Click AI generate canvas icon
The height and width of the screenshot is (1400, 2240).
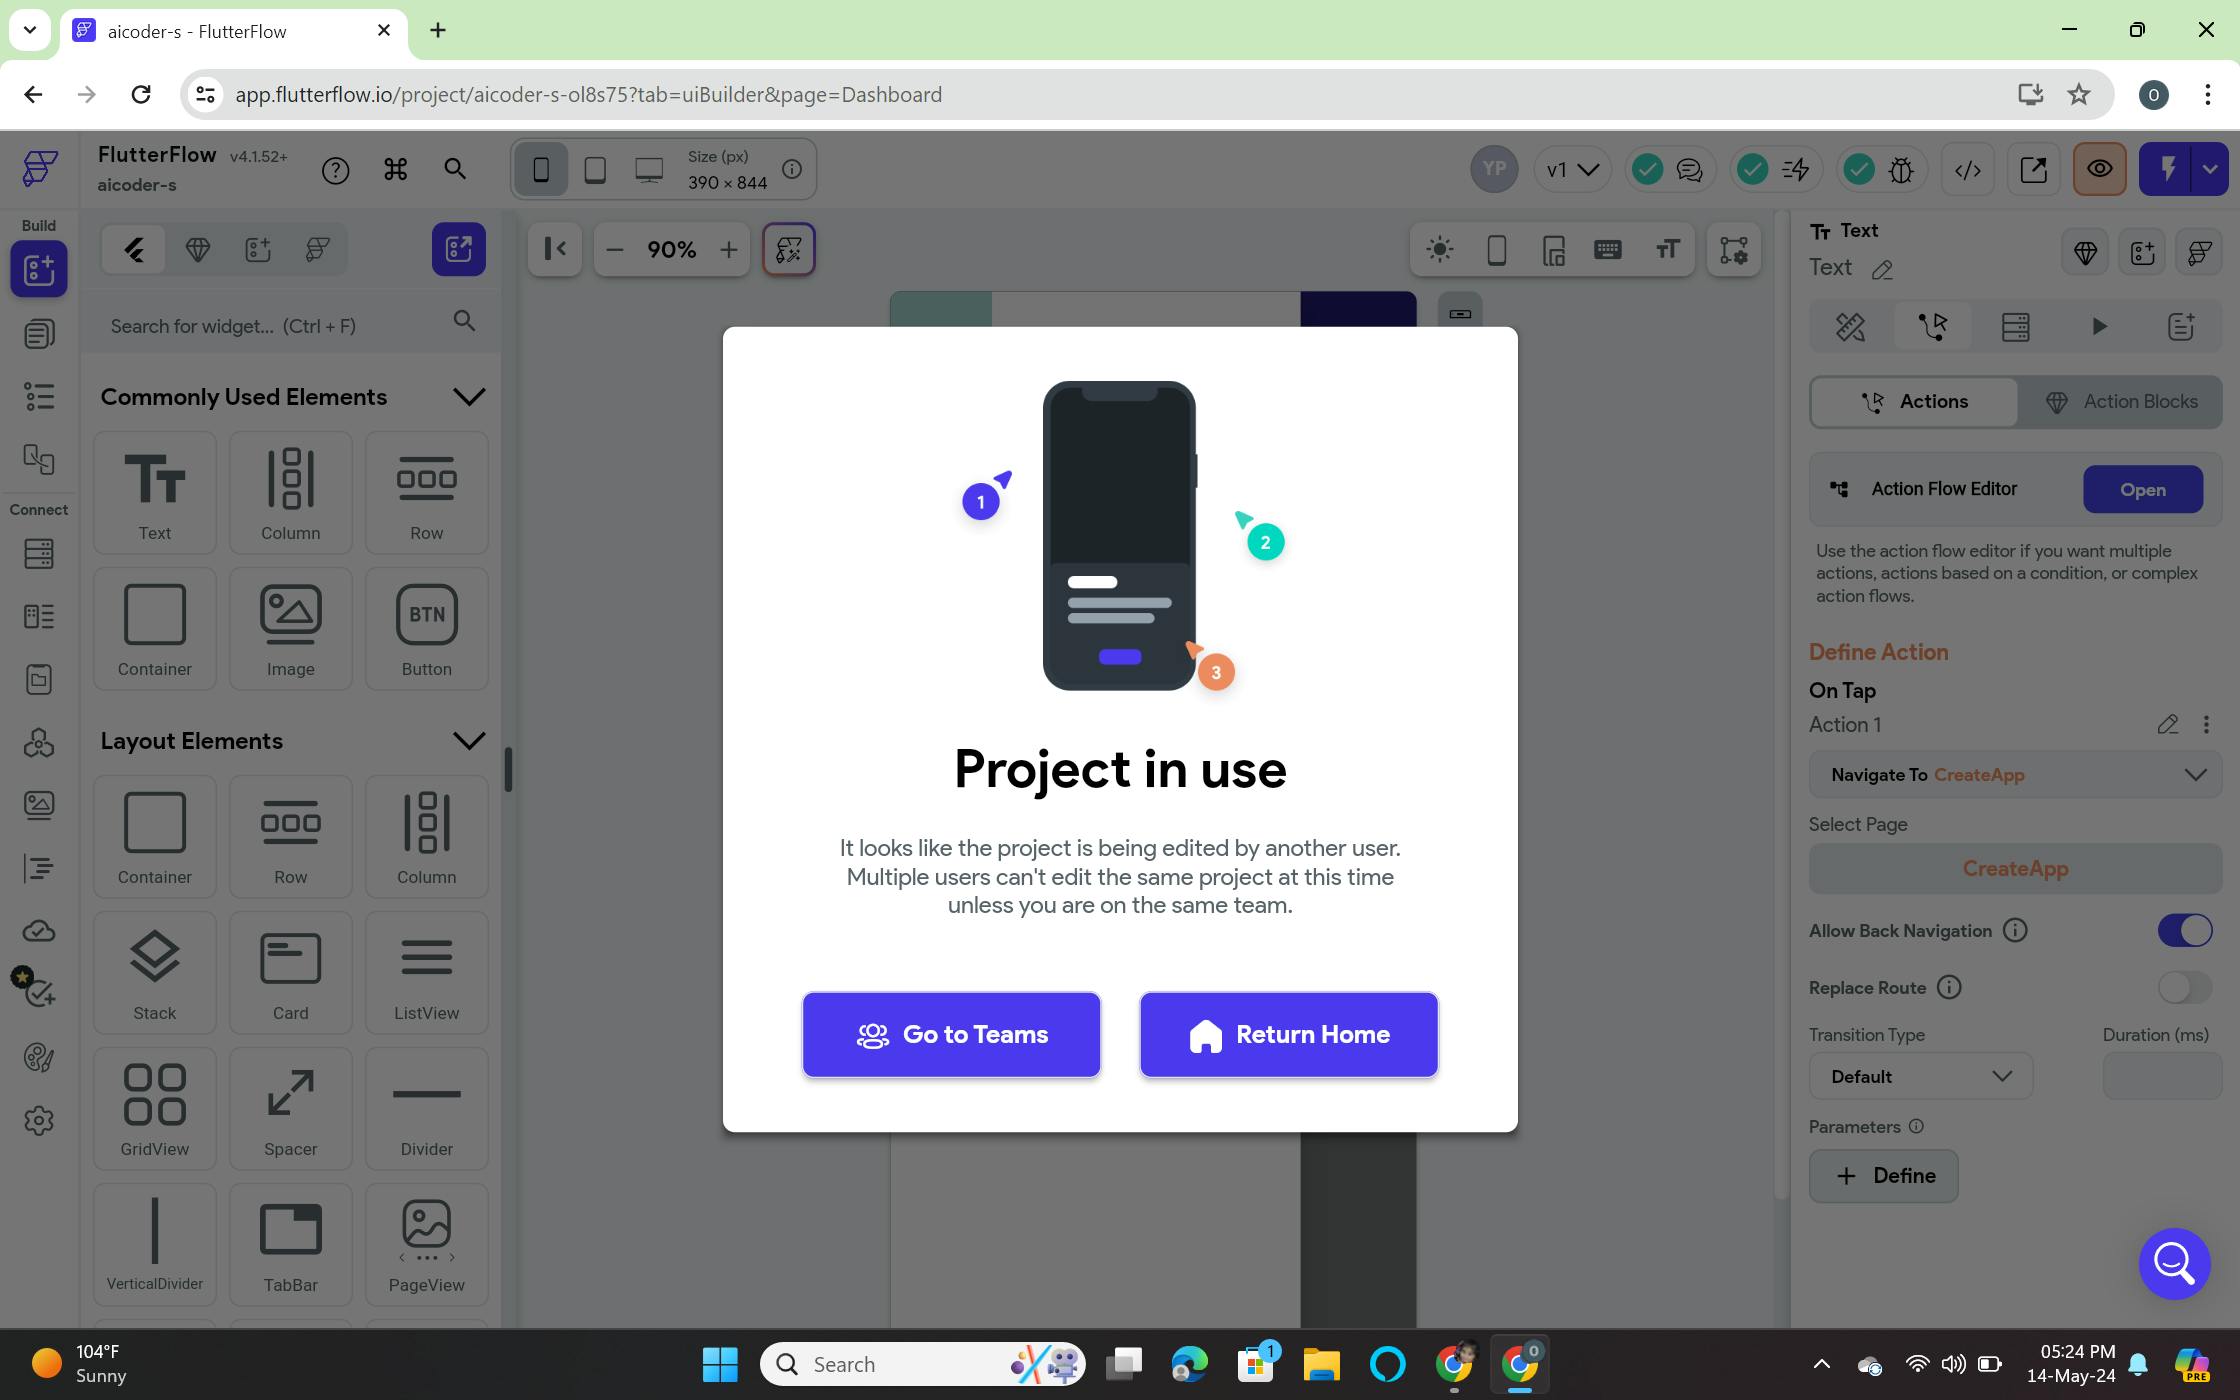click(x=789, y=249)
